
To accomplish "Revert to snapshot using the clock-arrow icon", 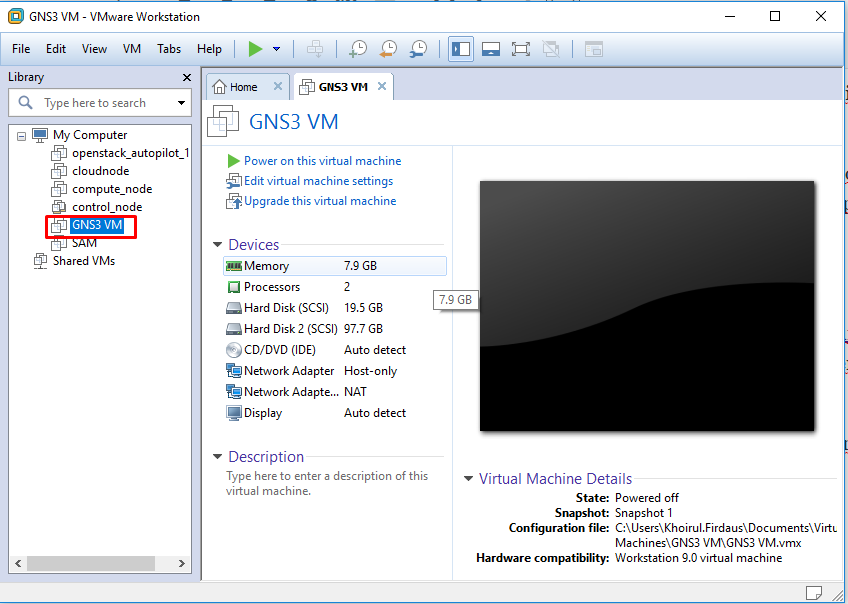I will pyautogui.click(x=388, y=49).
